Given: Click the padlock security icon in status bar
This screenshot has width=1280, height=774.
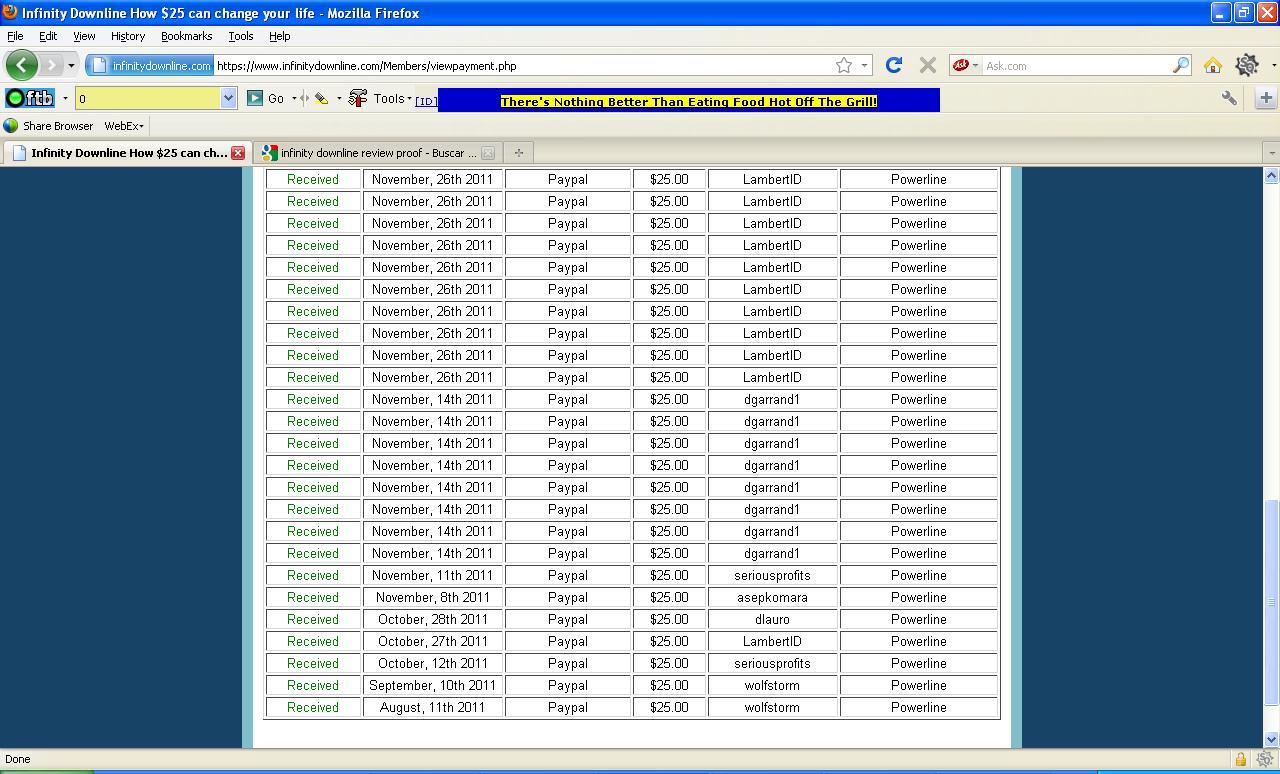Looking at the screenshot, I should (x=1240, y=759).
